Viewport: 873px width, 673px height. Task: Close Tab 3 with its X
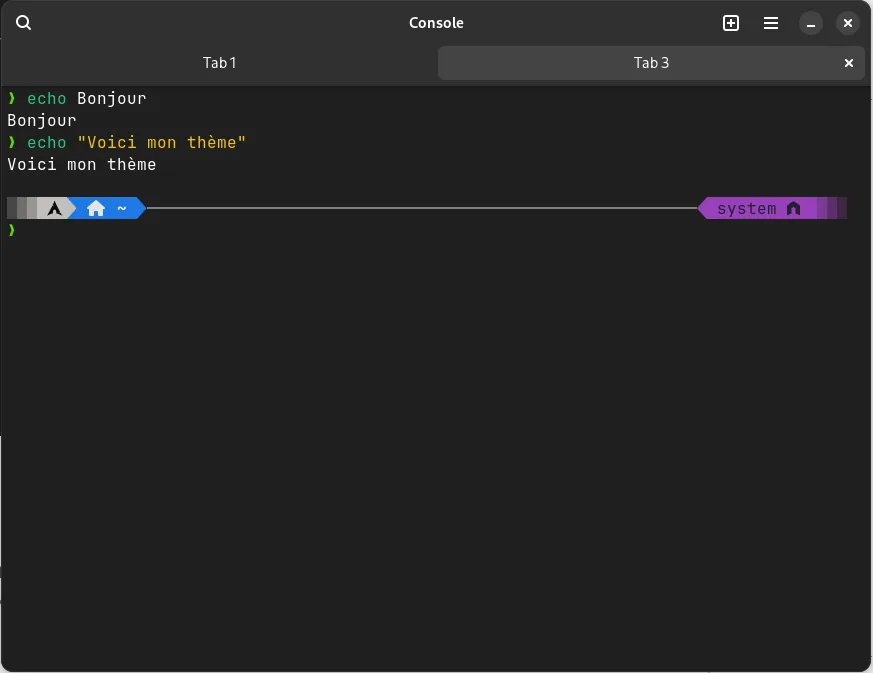(x=849, y=63)
